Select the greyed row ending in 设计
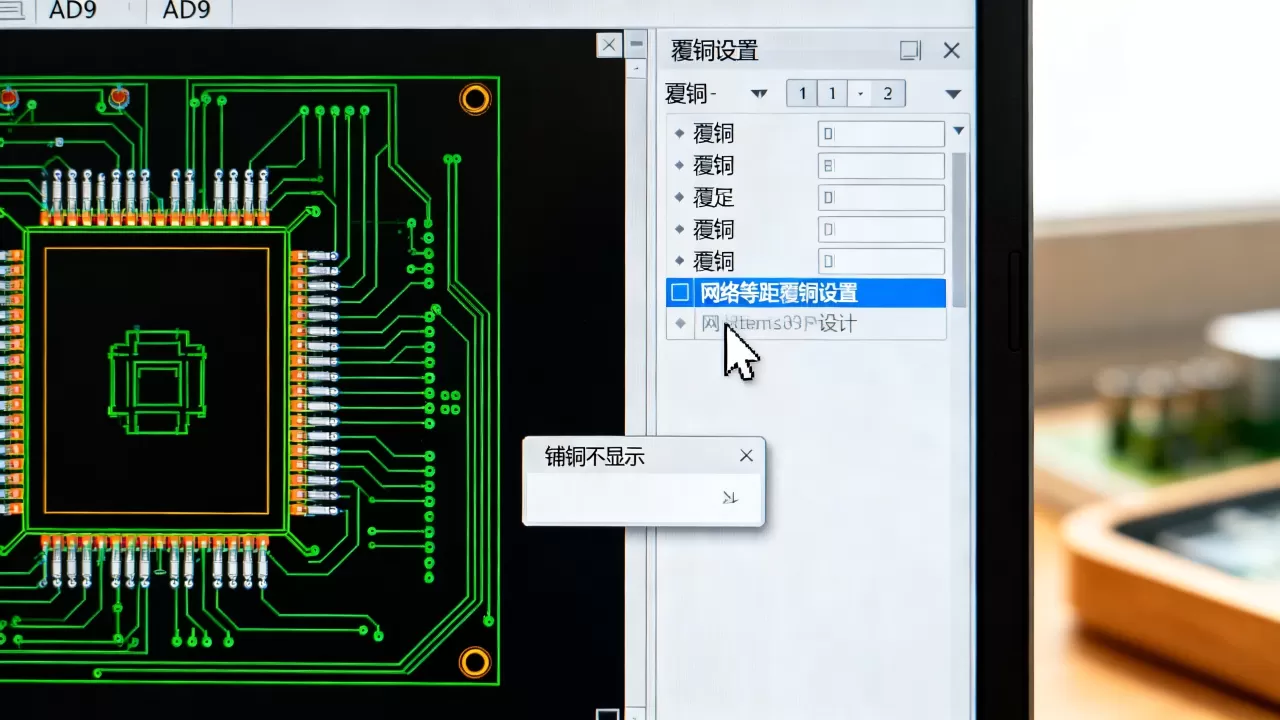Image resolution: width=1280 pixels, height=720 pixels. 805,323
